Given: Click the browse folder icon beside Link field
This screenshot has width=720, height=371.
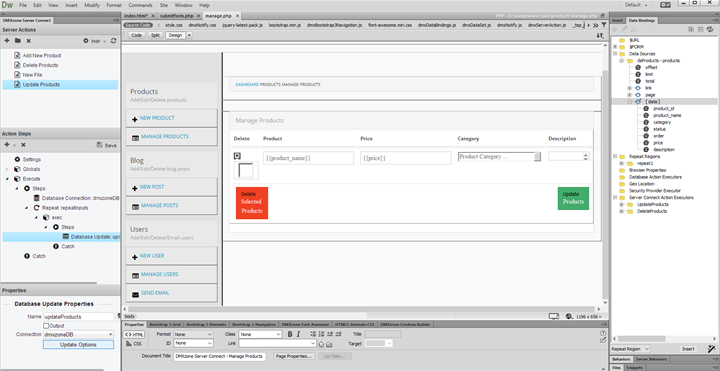Looking at the screenshot, I should click(x=329, y=344).
